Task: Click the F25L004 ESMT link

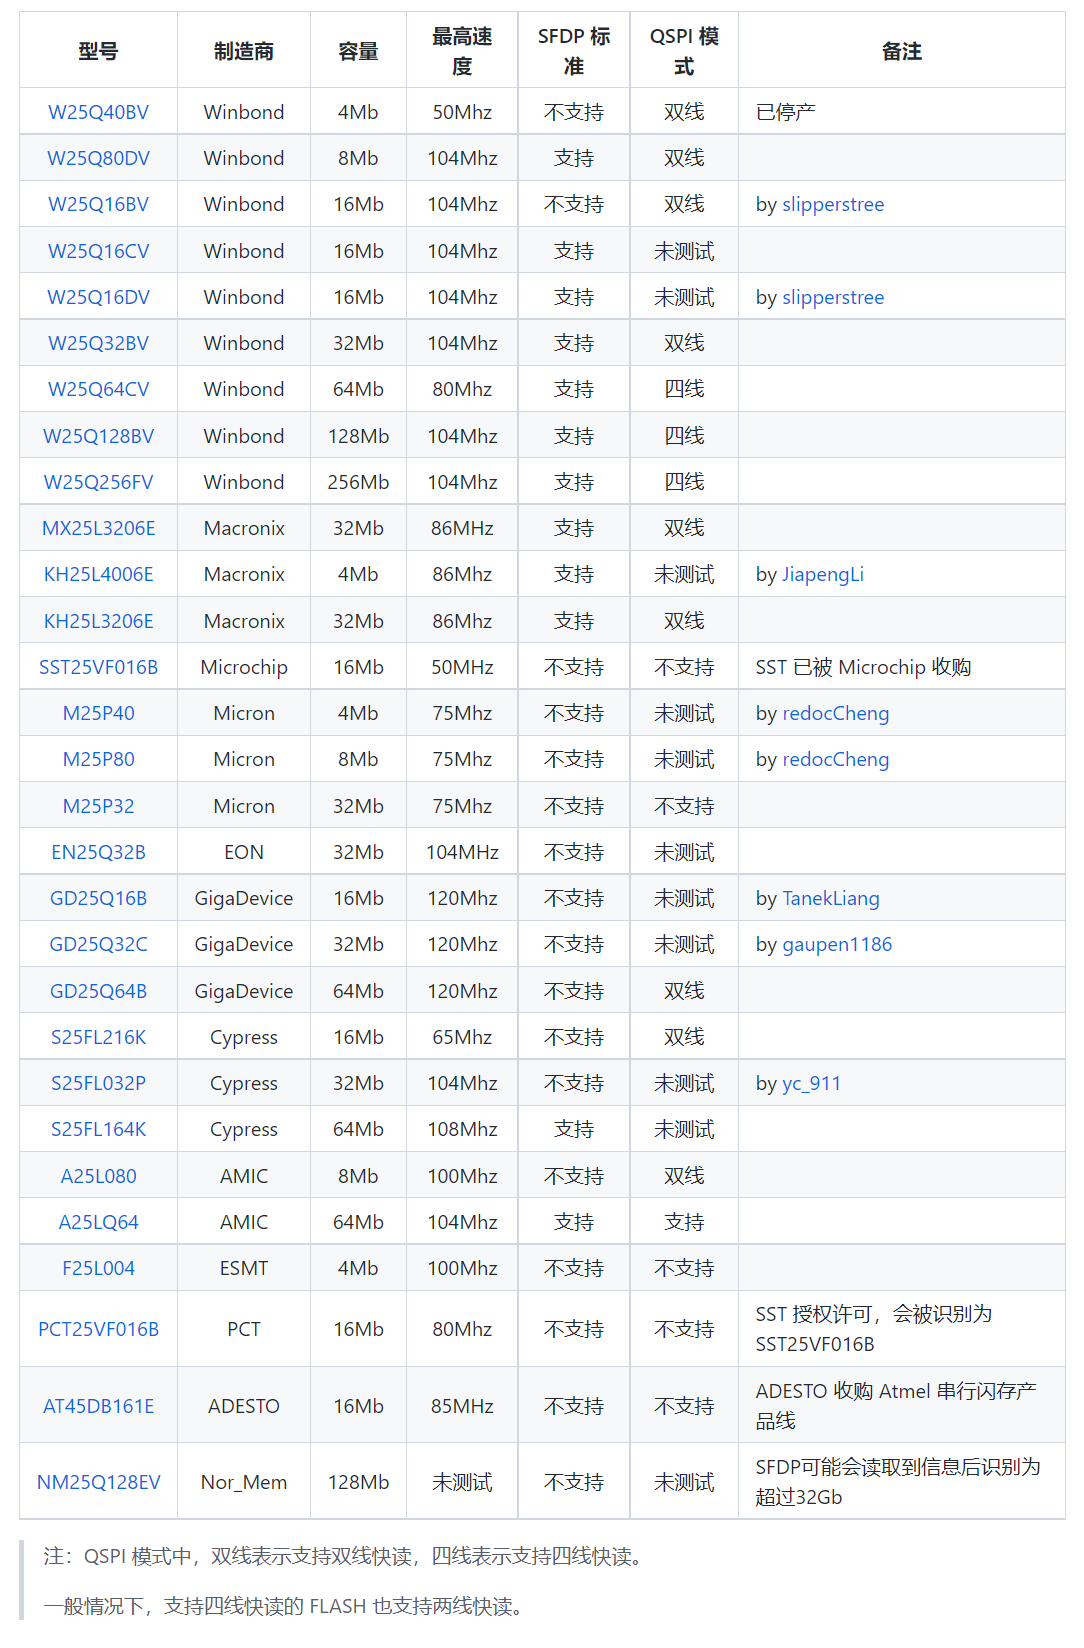Action: pyautogui.click(x=98, y=1268)
